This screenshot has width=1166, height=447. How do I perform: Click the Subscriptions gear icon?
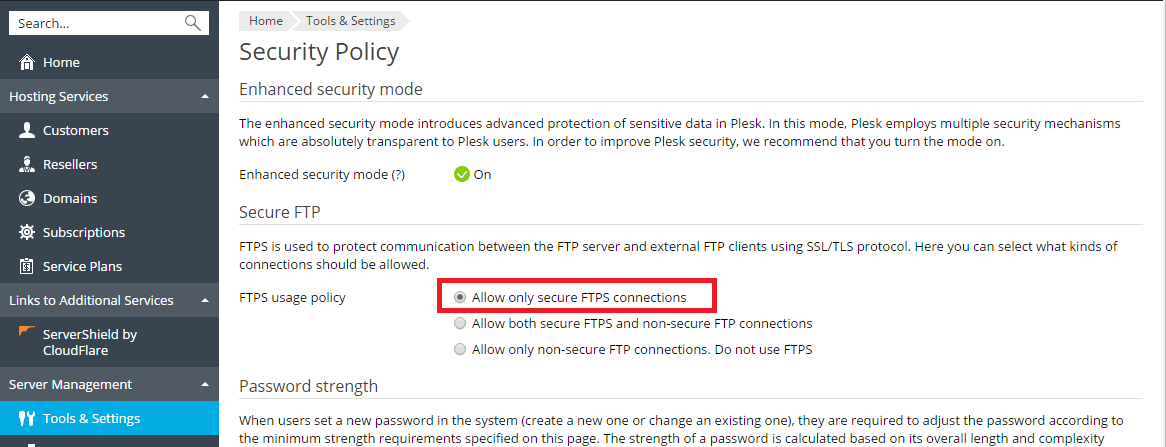(27, 233)
